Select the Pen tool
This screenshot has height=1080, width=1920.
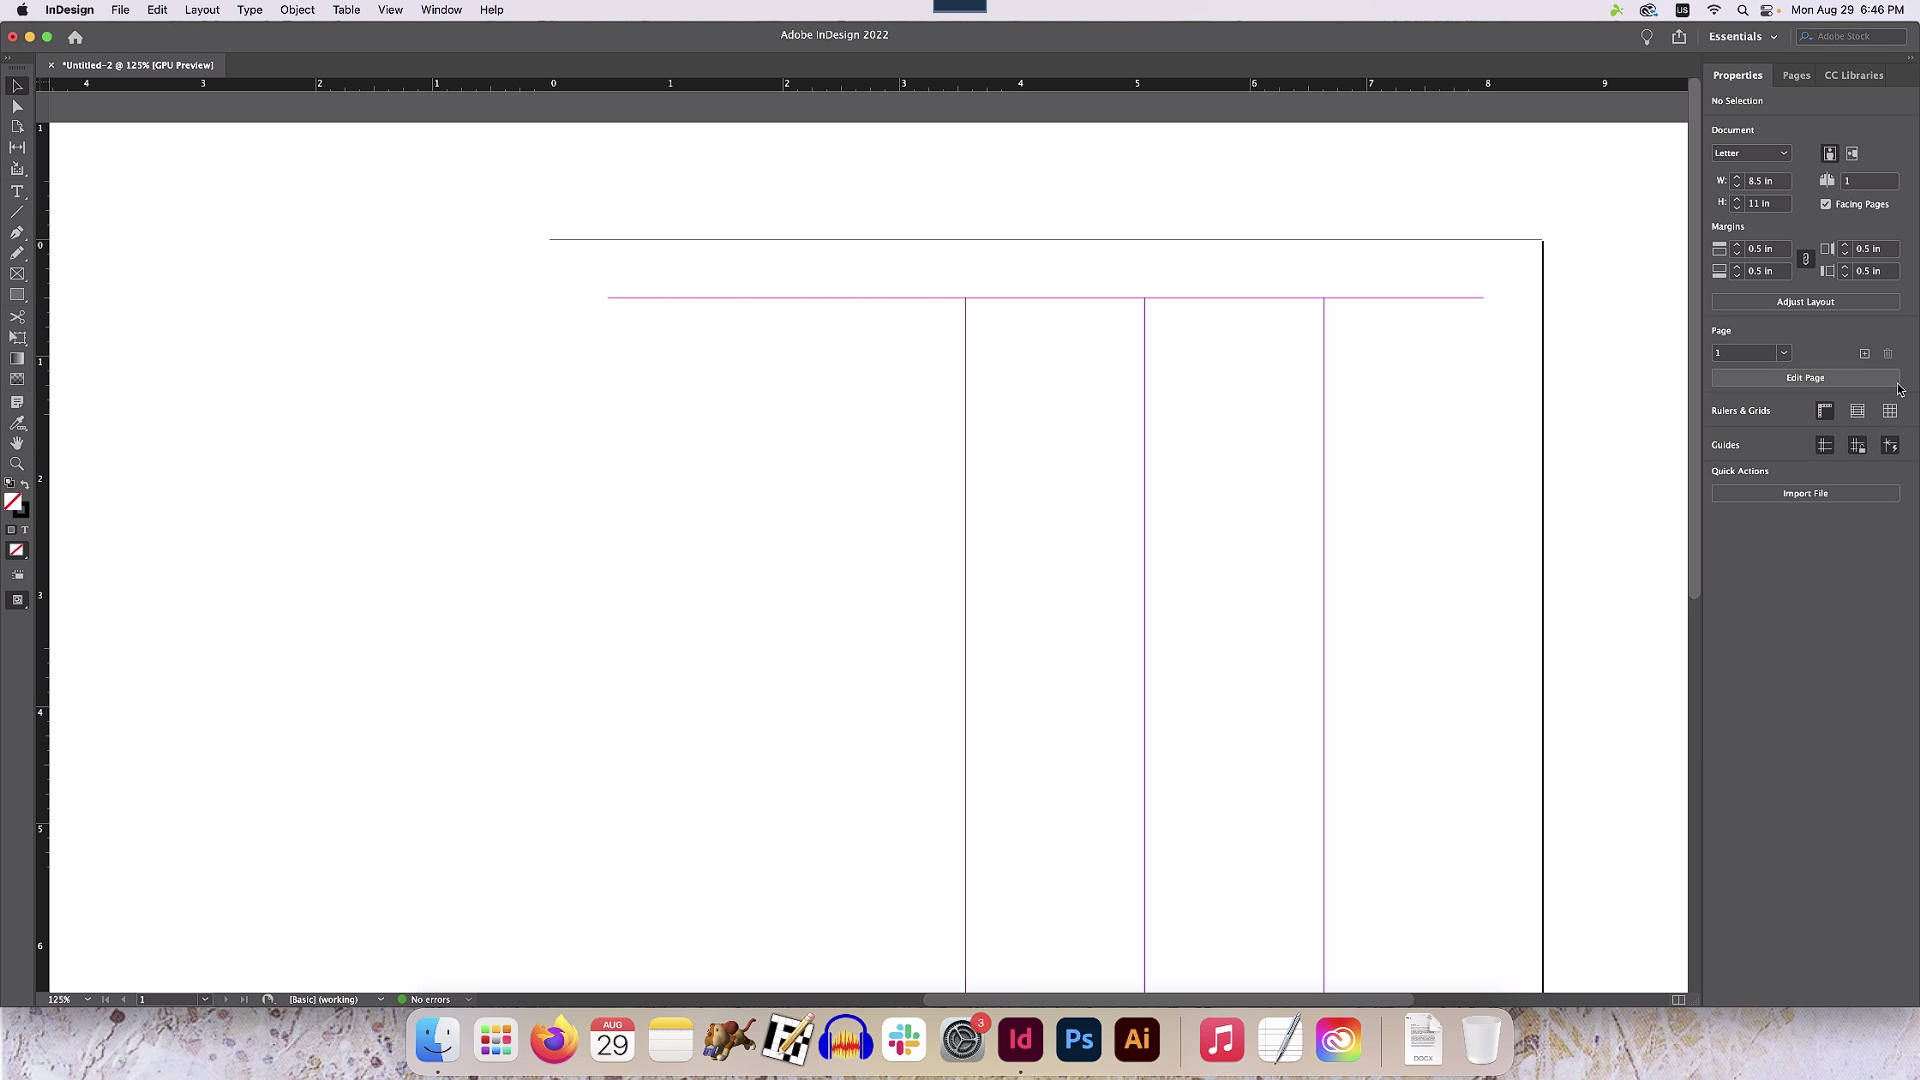click(x=17, y=232)
